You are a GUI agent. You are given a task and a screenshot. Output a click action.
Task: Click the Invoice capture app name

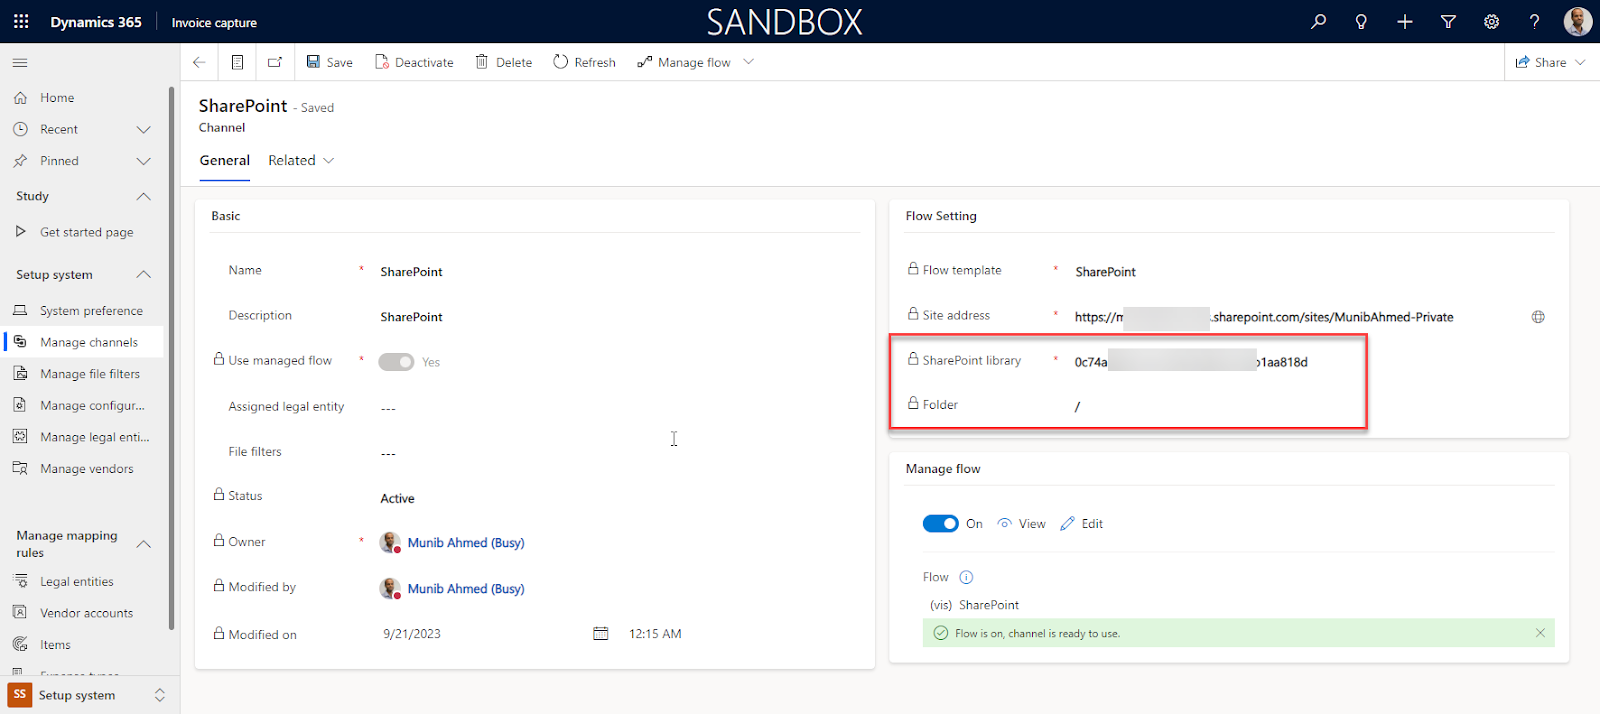pos(214,22)
